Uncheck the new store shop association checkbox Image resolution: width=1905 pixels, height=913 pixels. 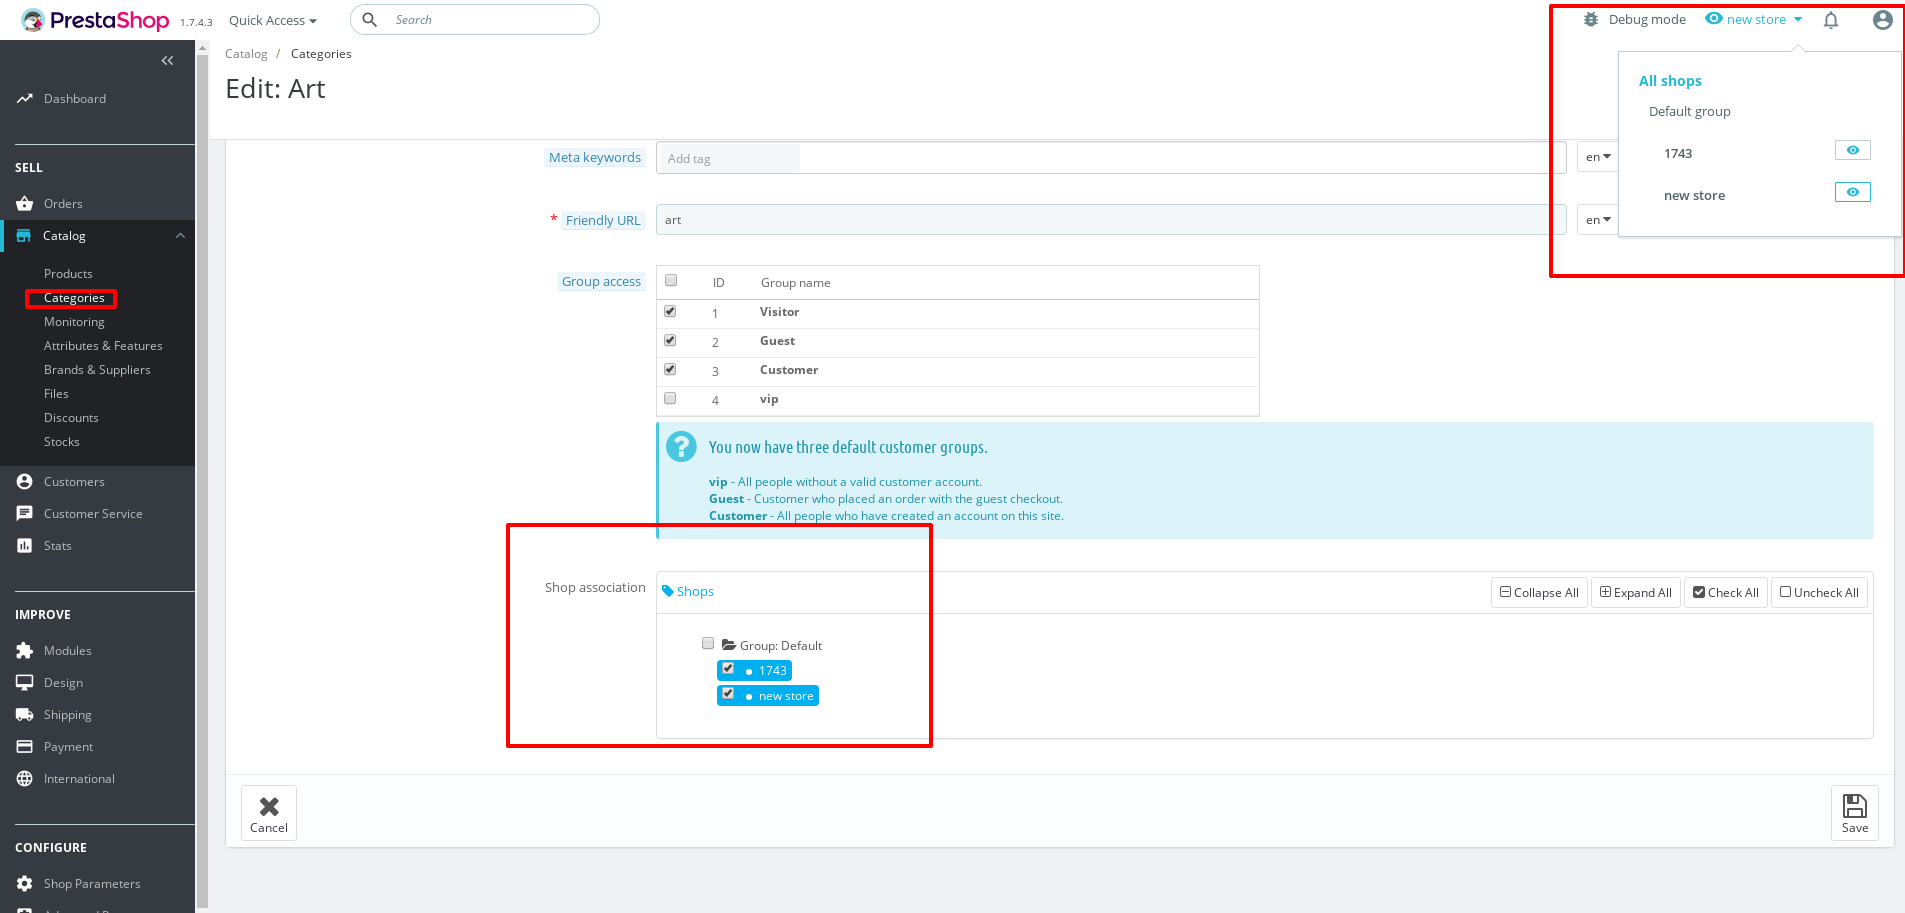[x=728, y=694]
